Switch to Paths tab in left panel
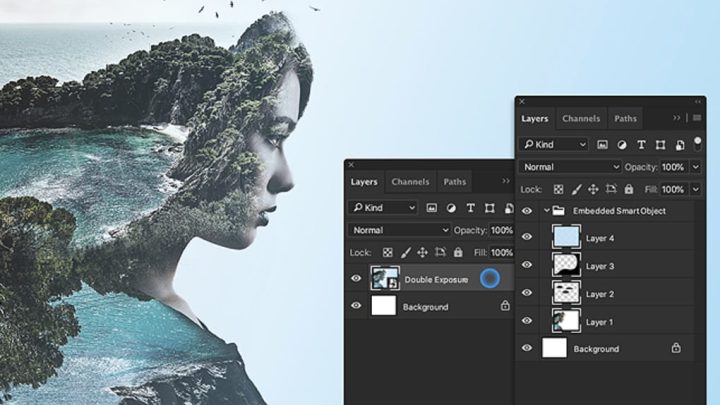 [455, 182]
